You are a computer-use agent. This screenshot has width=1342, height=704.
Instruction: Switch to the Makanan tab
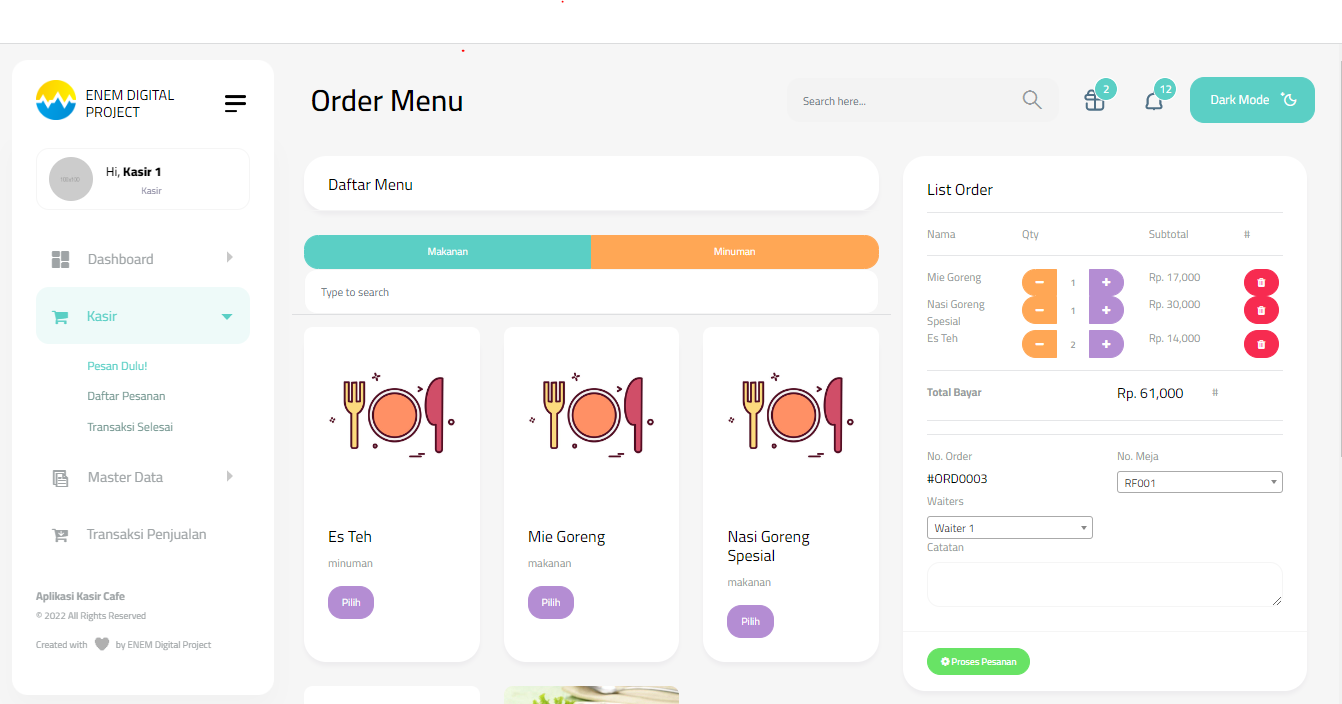(x=447, y=252)
